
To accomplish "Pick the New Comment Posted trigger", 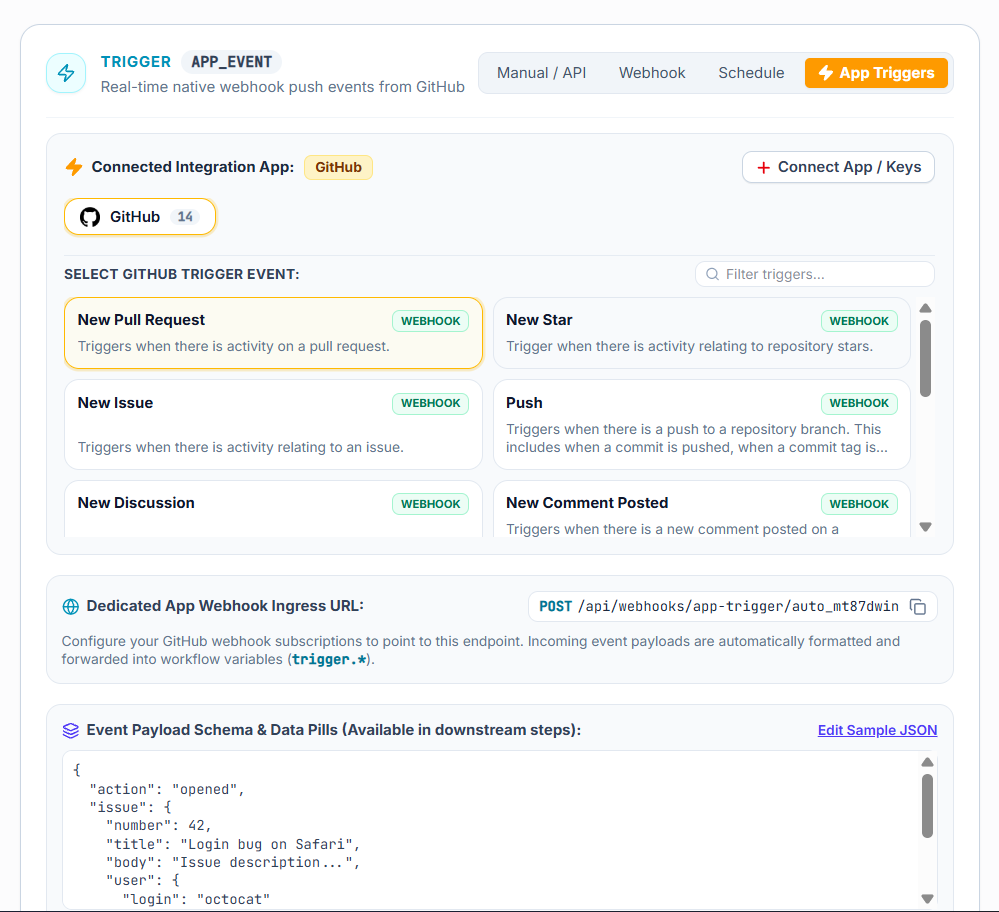I will click(x=701, y=509).
